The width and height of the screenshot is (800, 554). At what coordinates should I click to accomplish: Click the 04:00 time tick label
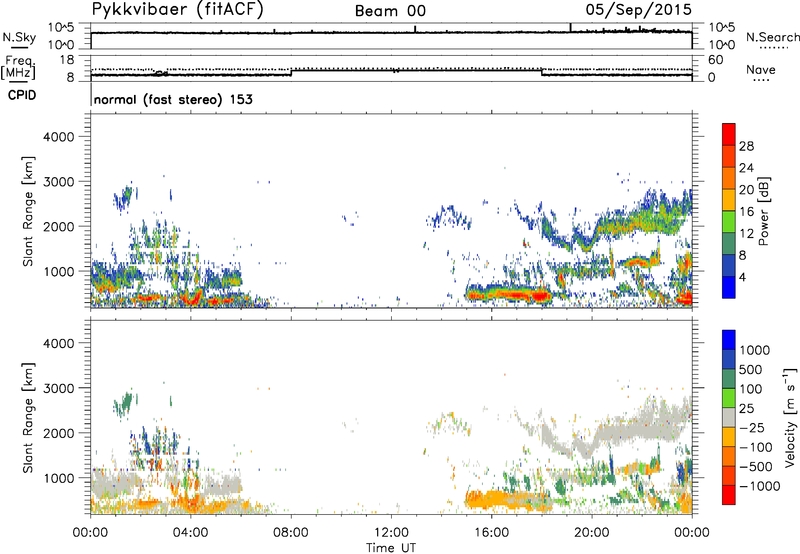[191, 533]
